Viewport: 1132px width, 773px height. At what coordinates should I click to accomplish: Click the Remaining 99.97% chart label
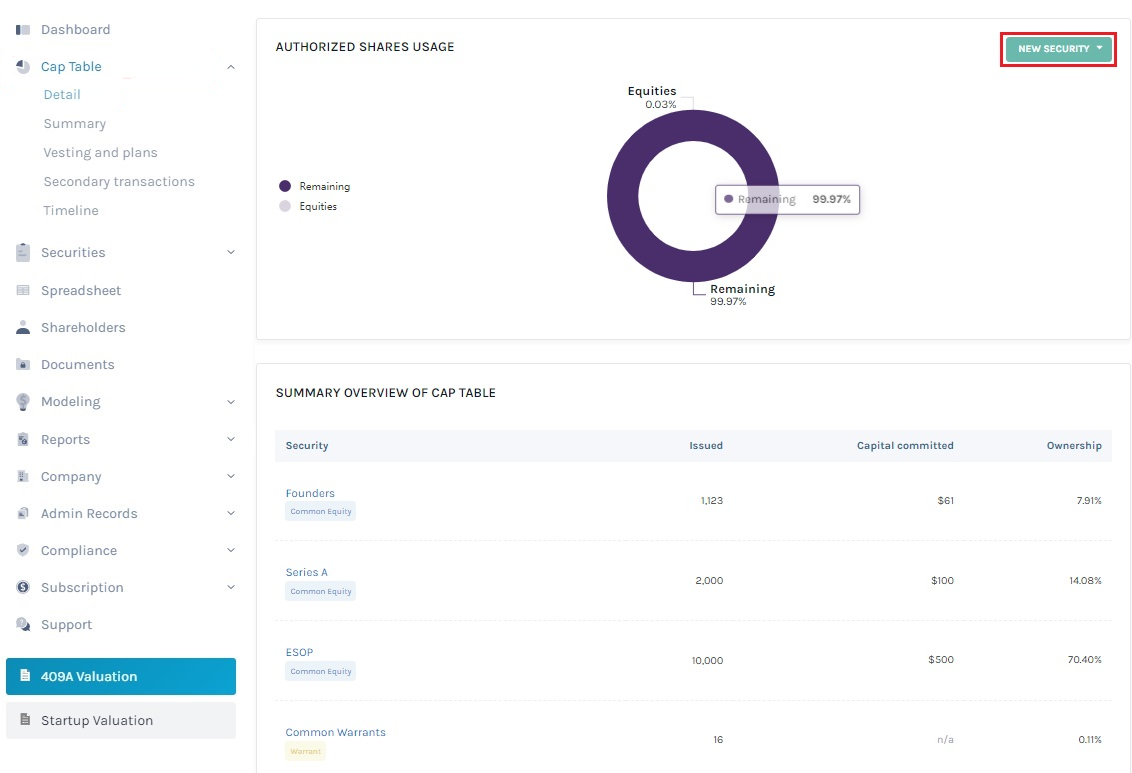pos(742,294)
